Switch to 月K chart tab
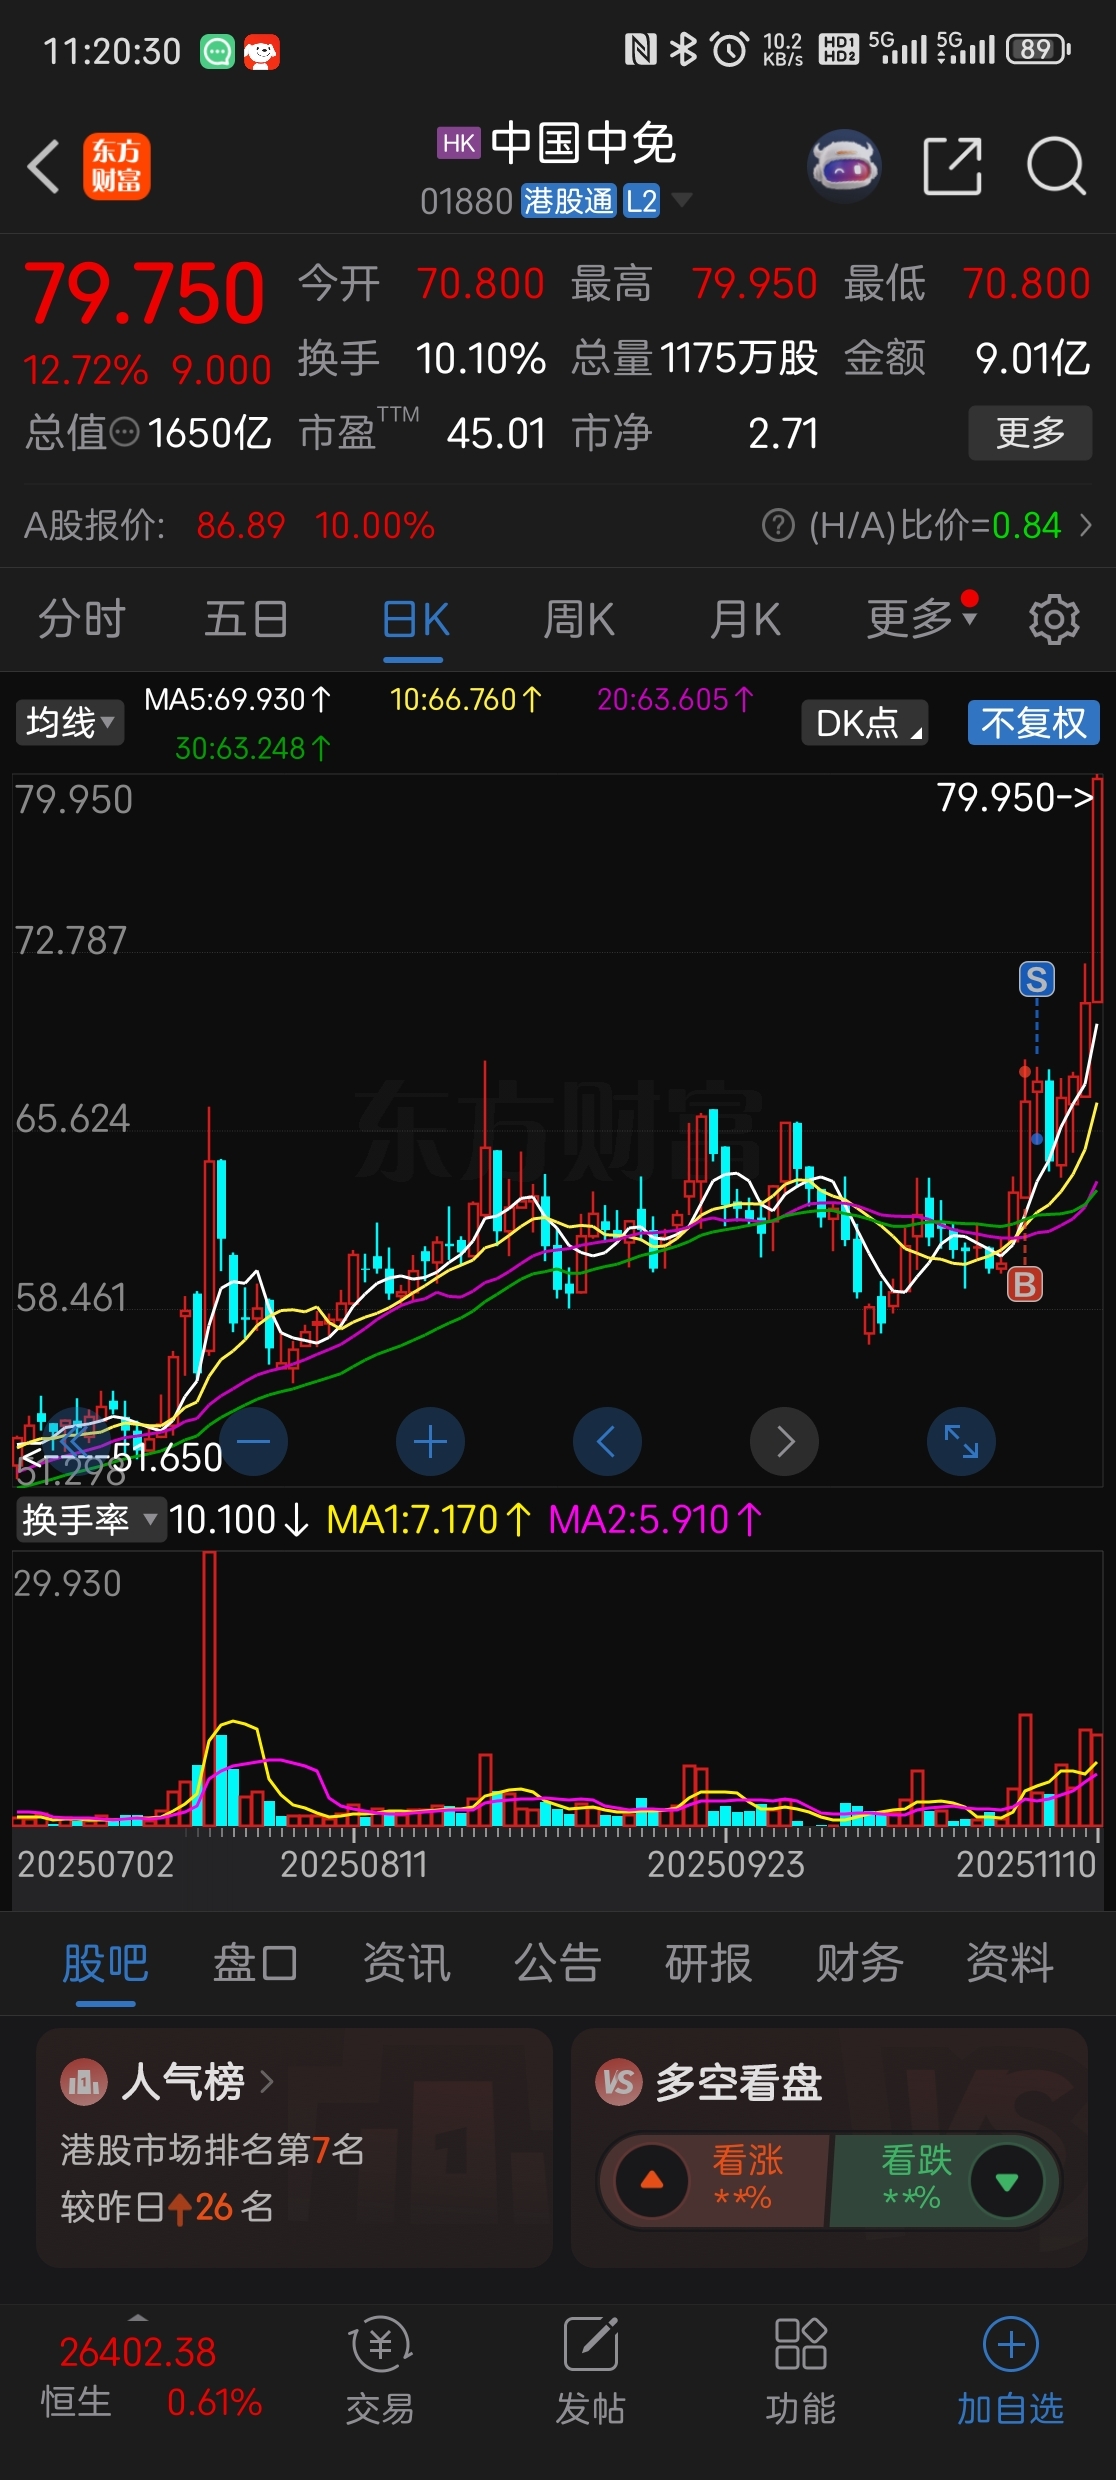The image size is (1116, 2480). click(x=745, y=619)
